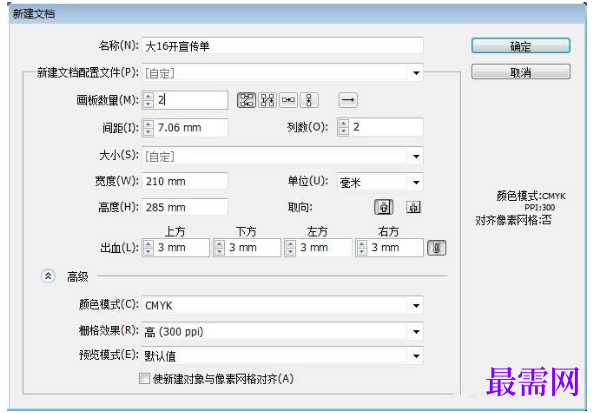
Task: Choose arrange by row artboard layout icon
Action: [x=288, y=100]
